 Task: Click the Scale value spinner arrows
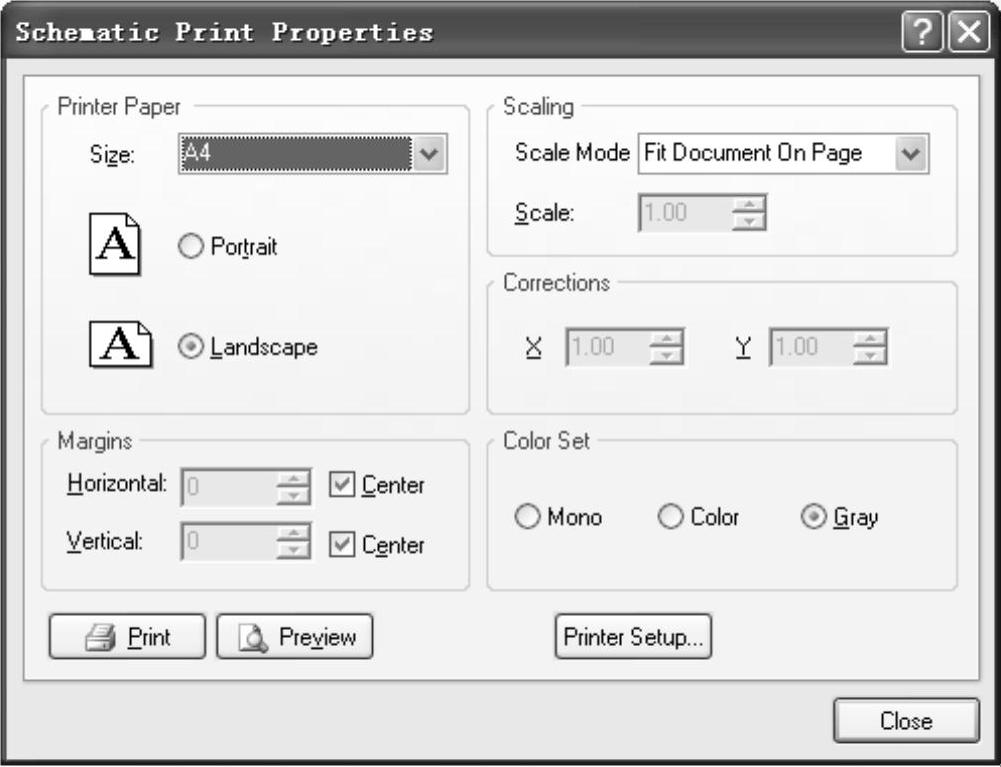748,212
